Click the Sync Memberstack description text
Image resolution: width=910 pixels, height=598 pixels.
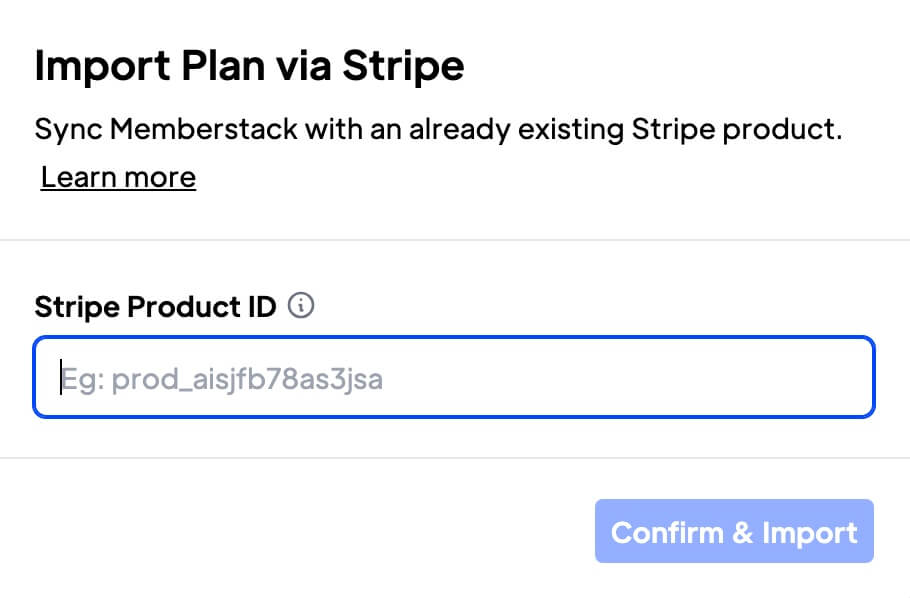pyautogui.click(x=438, y=129)
